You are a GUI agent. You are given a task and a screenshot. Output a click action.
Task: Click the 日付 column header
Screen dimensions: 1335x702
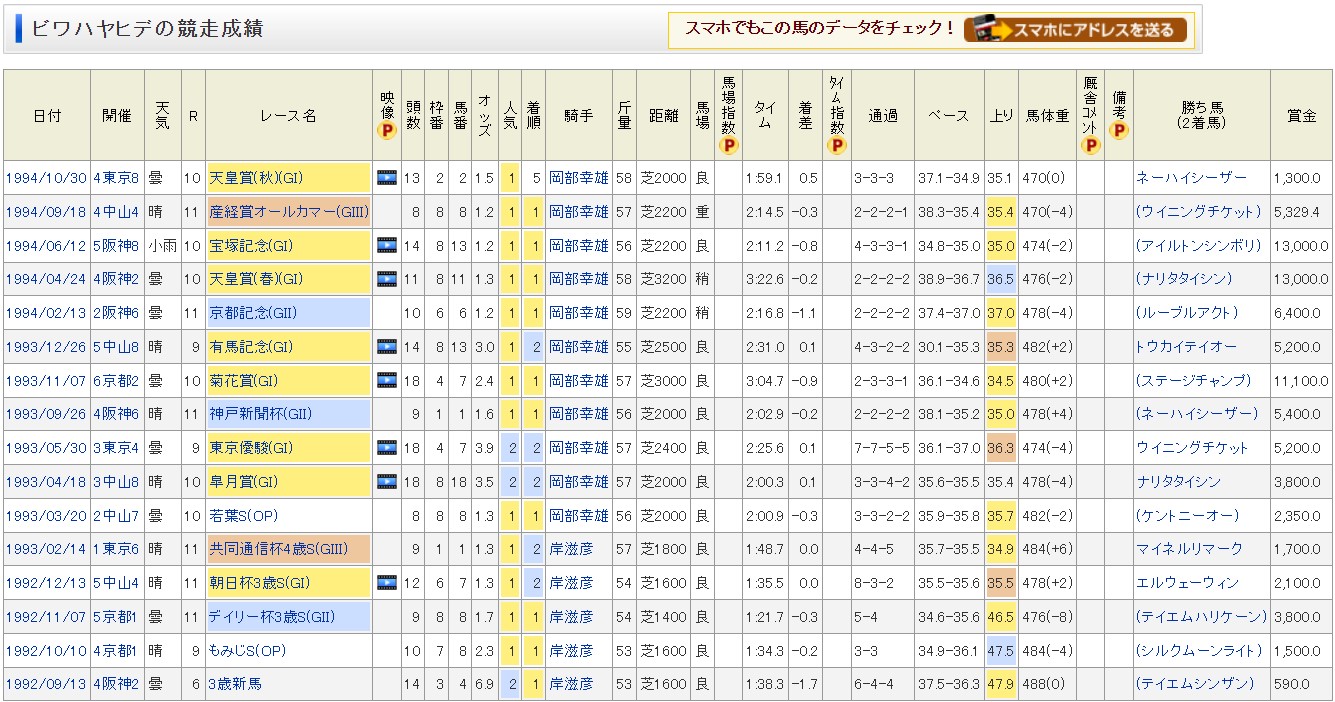tap(46, 116)
